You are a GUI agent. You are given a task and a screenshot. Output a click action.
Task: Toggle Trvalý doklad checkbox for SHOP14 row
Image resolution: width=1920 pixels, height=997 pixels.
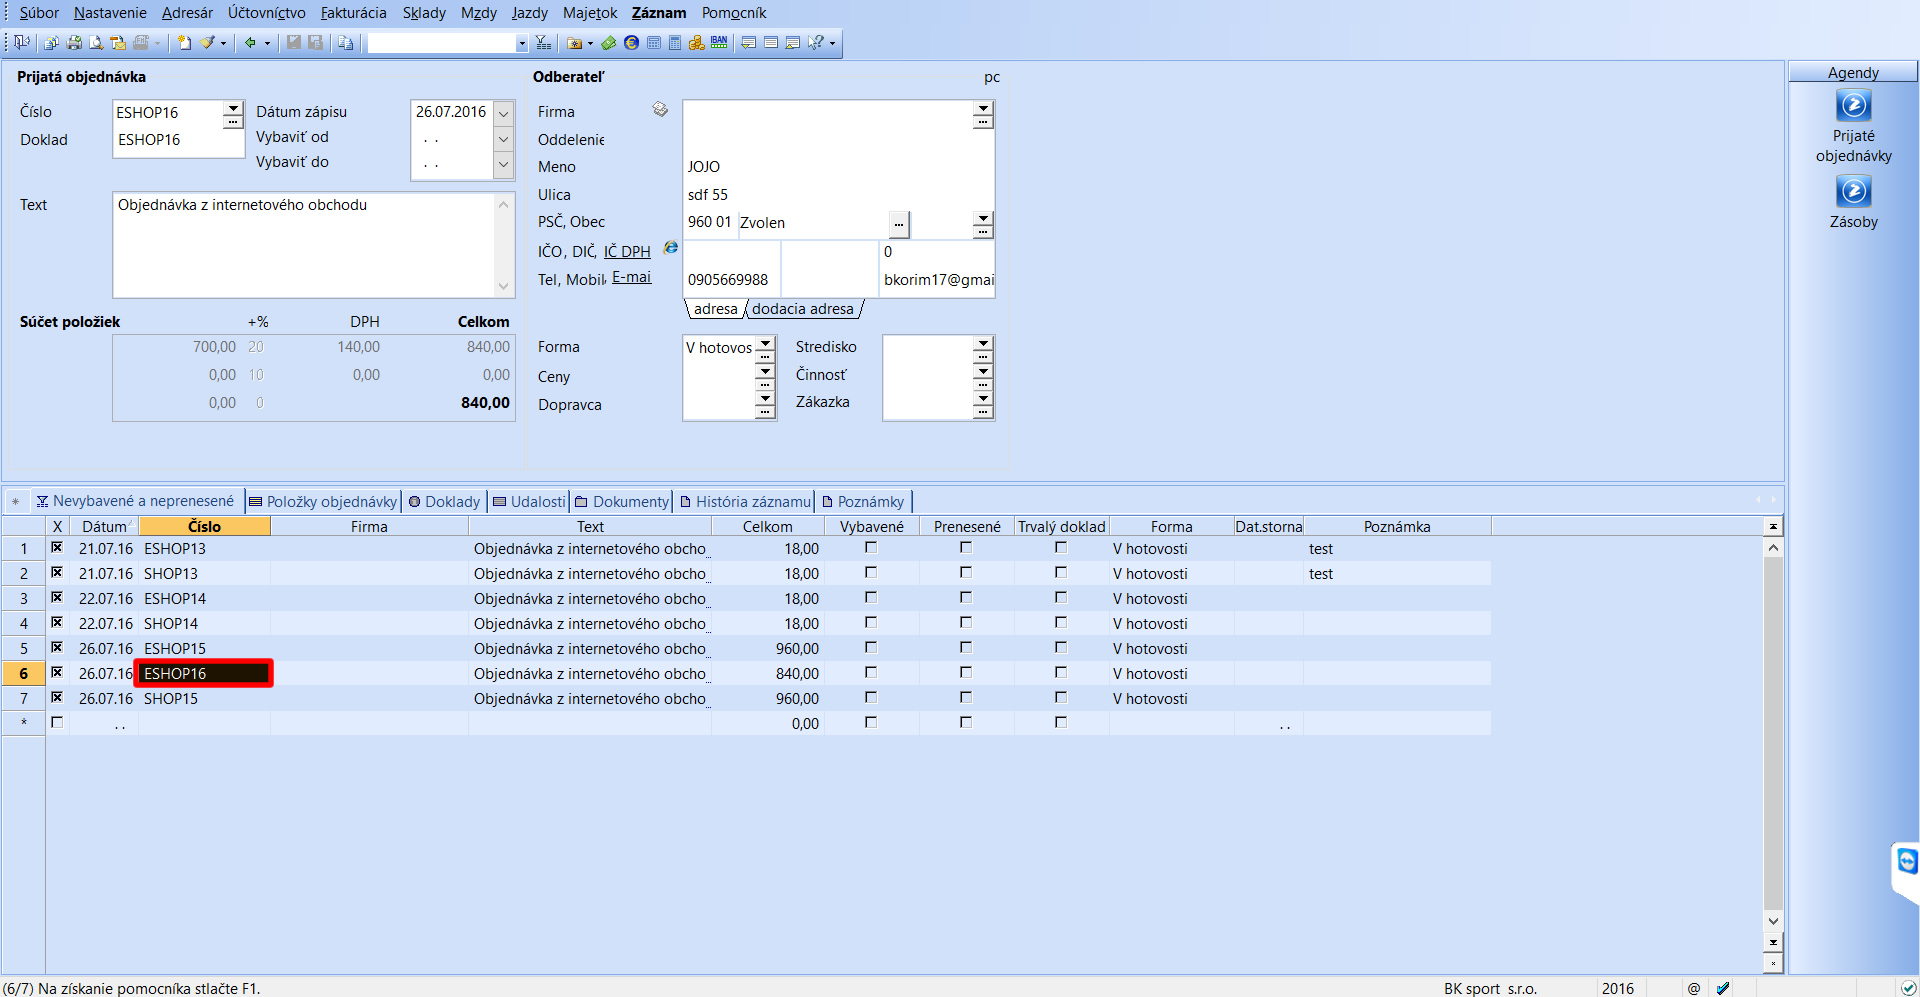tap(1061, 622)
